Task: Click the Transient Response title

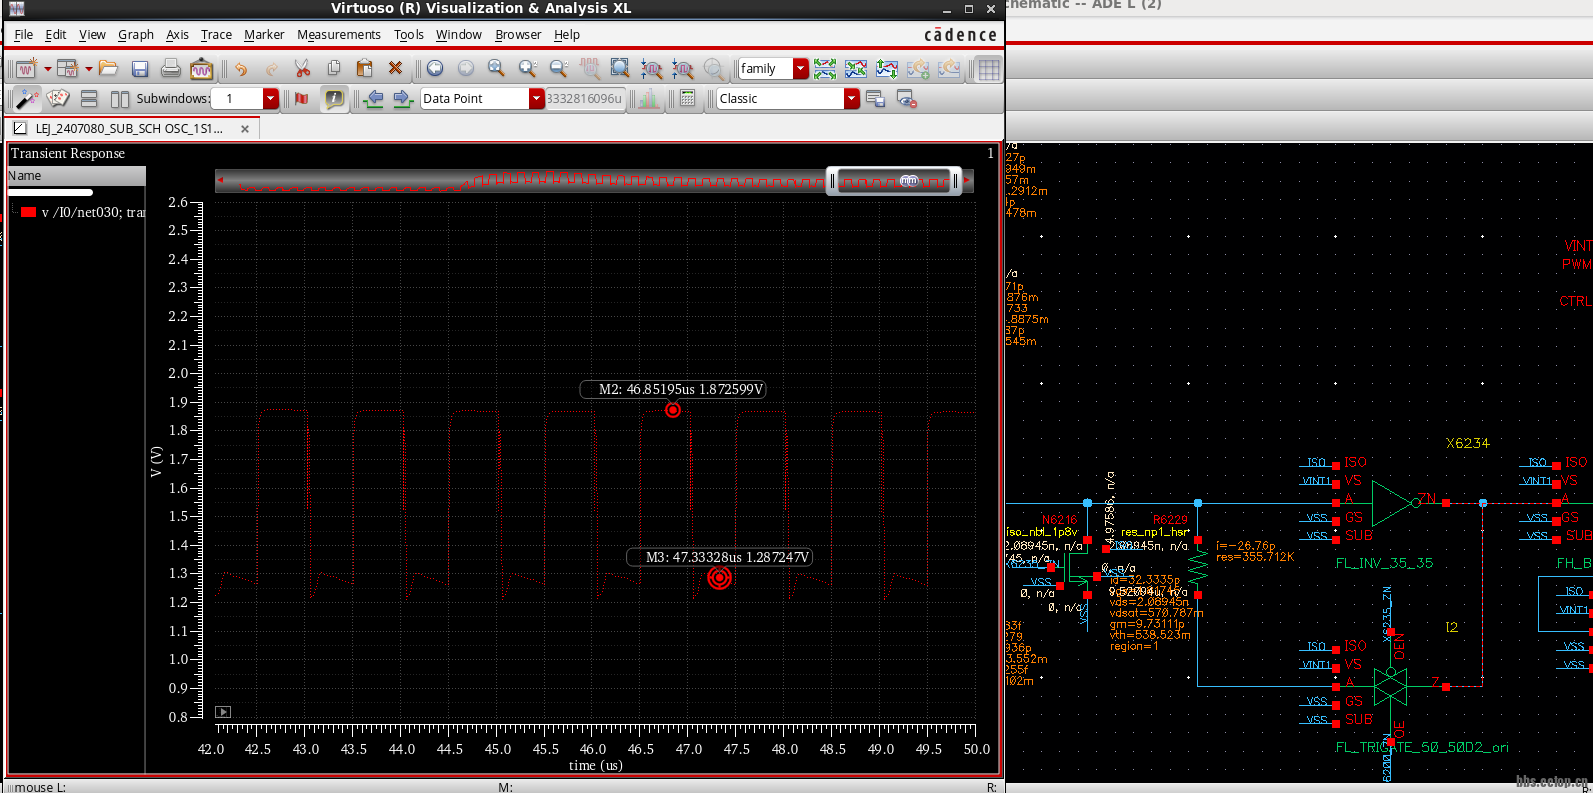Action: tap(68, 153)
